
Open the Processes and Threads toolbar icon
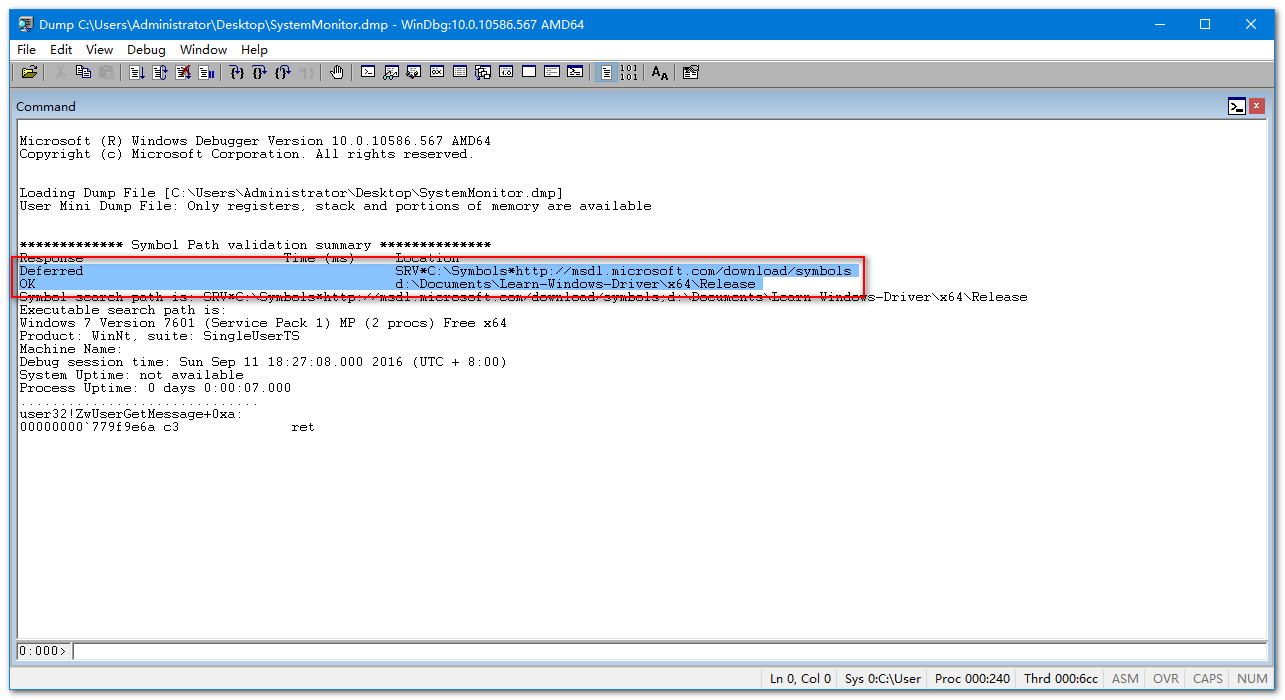pyautogui.click(x=552, y=72)
